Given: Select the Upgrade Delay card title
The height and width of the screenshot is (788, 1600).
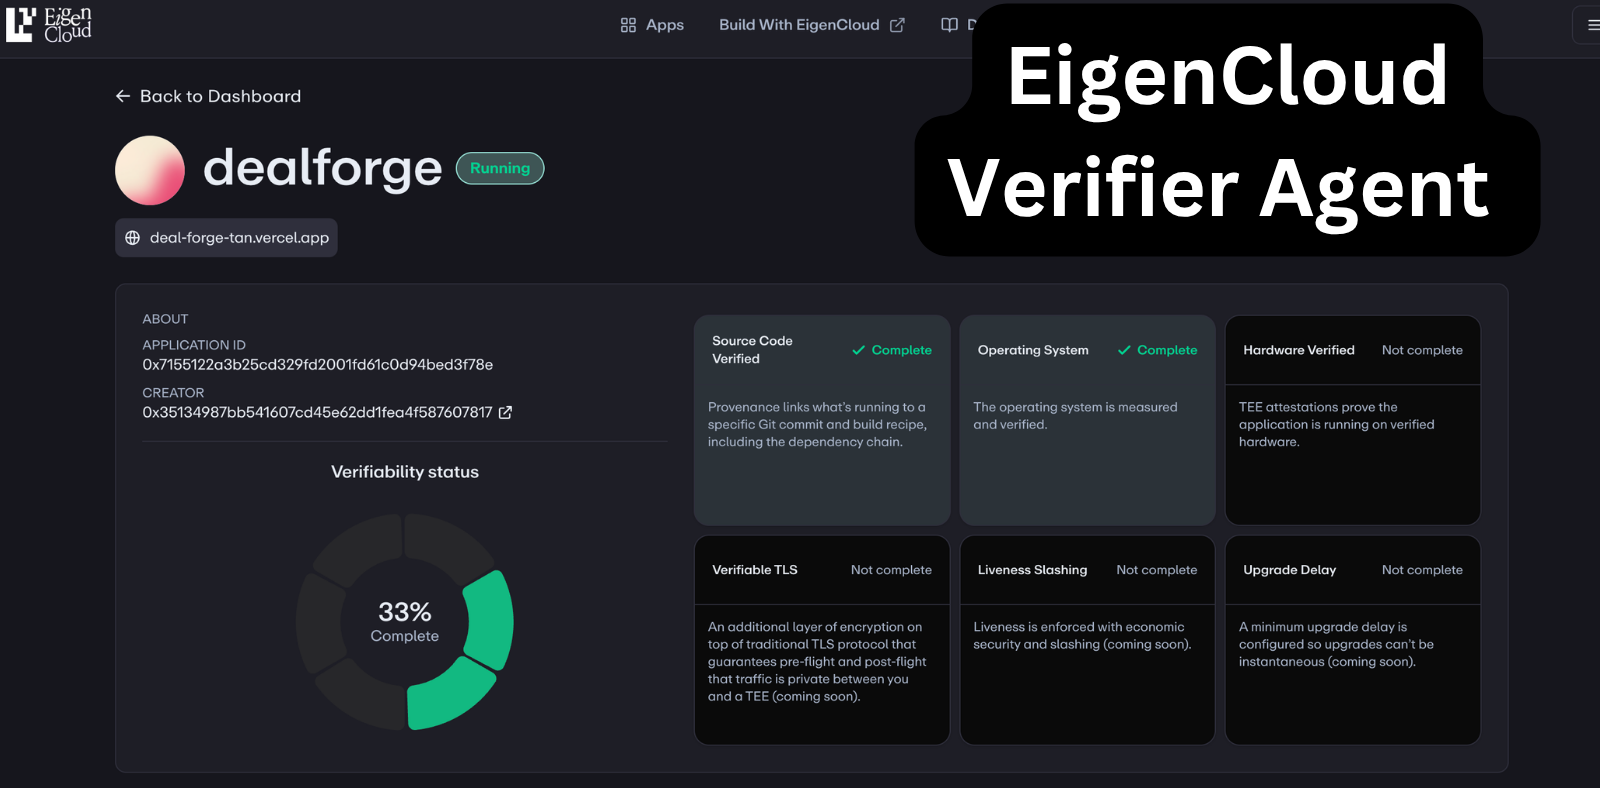Looking at the screenshot, I should tap(1290, 570).
